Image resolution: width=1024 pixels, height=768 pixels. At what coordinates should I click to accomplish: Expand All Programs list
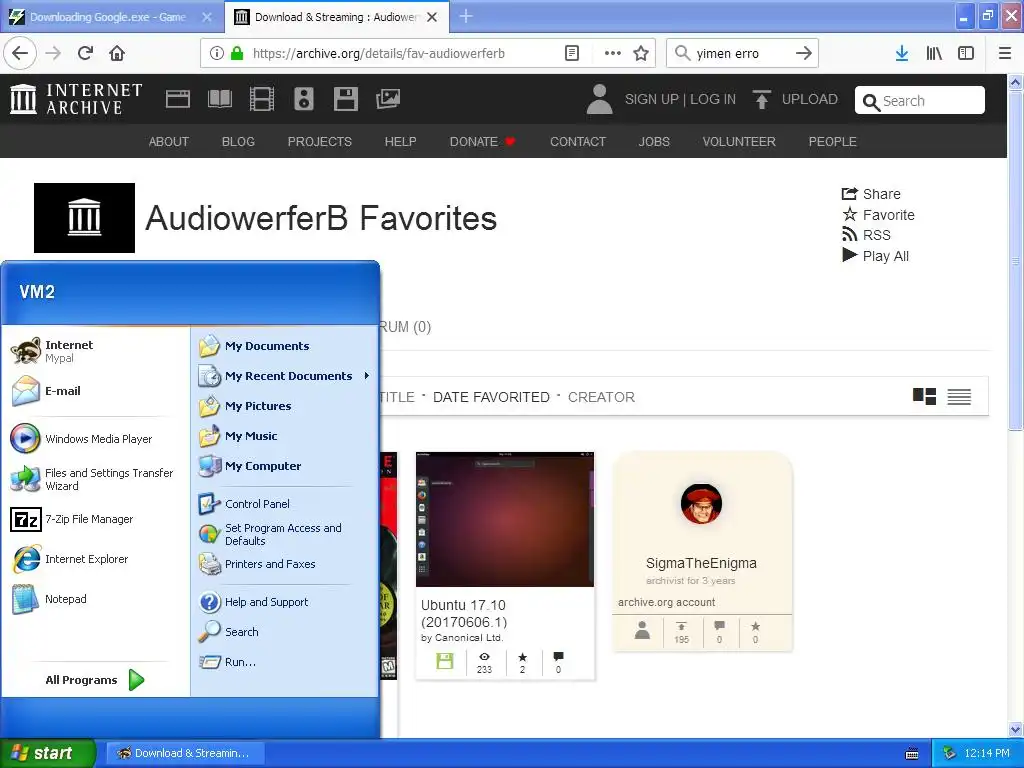click(95, 680)
